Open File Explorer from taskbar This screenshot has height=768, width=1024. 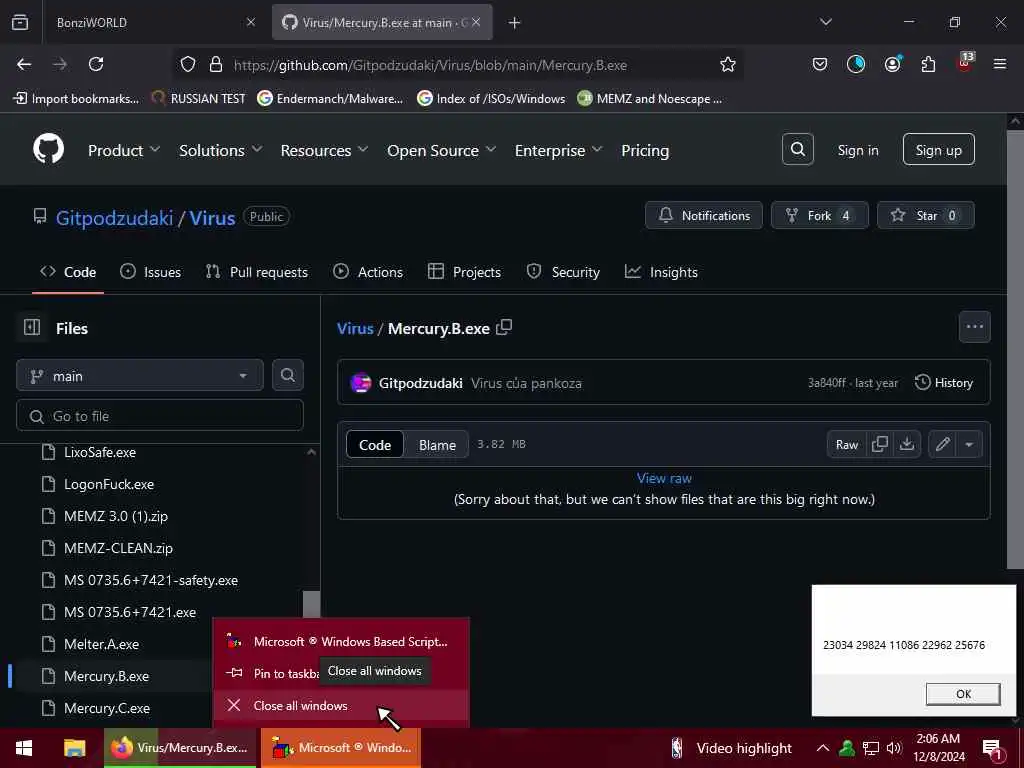coord(74,748)
